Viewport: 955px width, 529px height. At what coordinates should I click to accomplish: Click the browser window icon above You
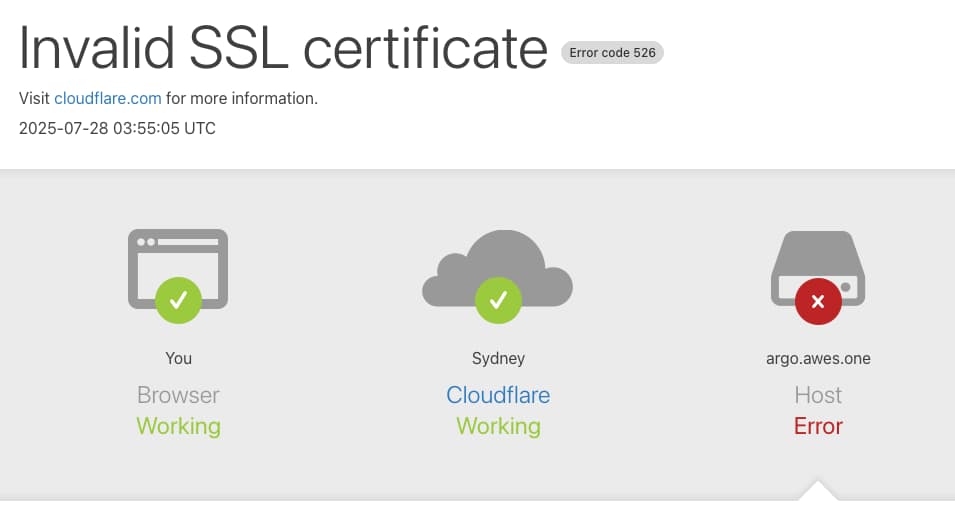178,268
